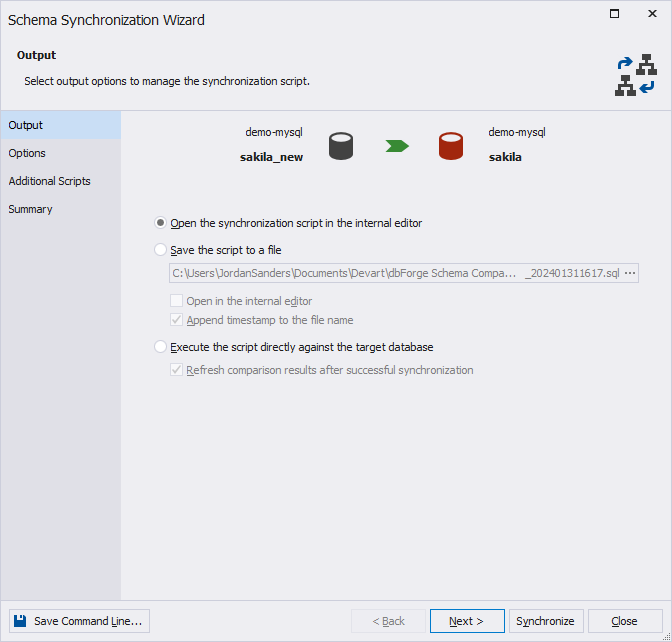This screenshot has width=672, height=642.
Task: Close the wizard with the X button
Action: tap(652, 14)
